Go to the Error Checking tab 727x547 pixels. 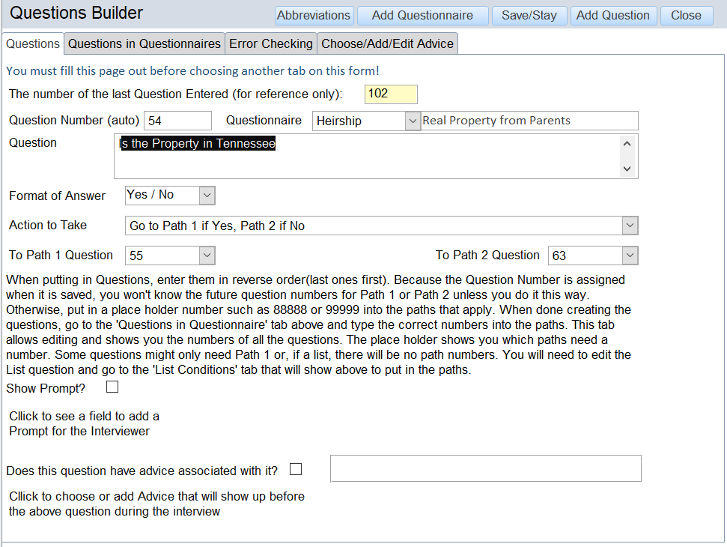click(x=271, y=44)
